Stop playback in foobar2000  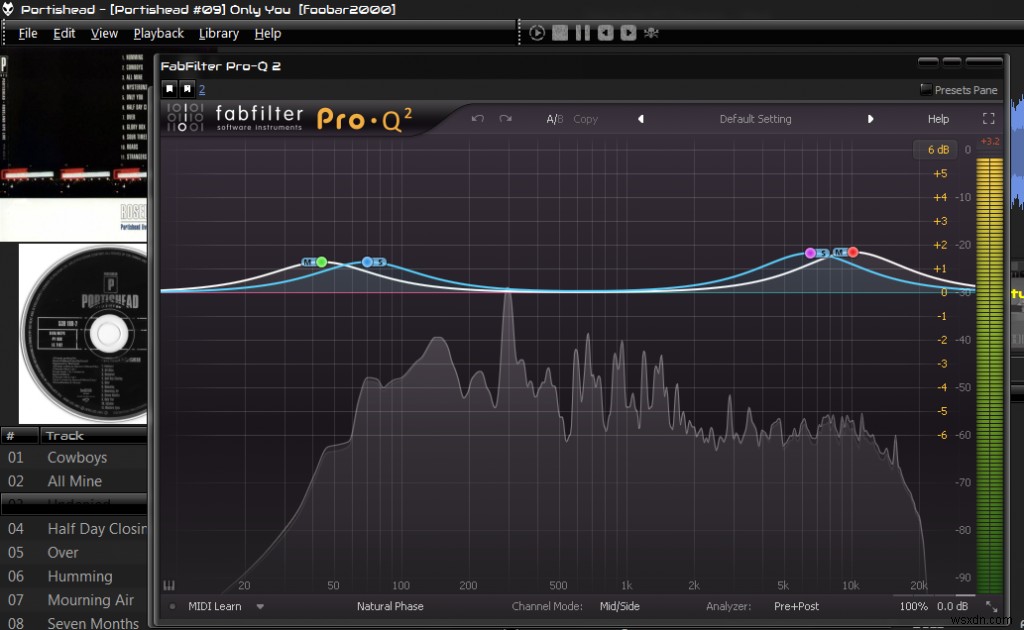coord(560,32)
